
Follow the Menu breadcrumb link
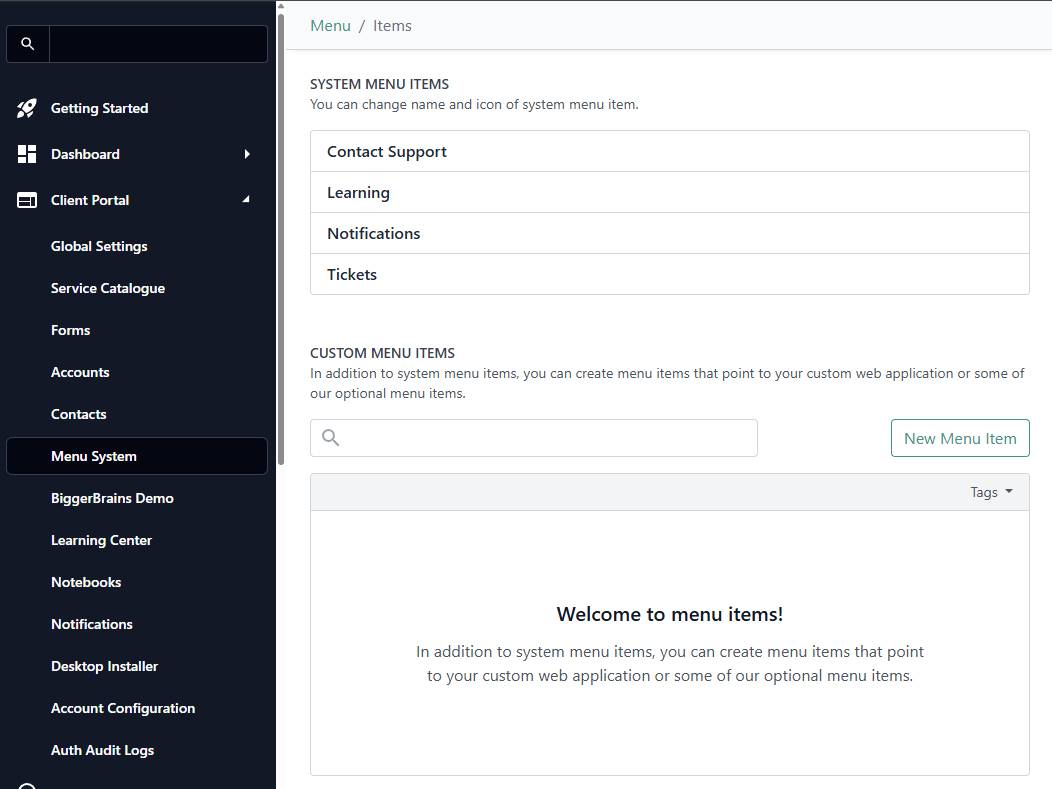click(x=330, y=26)
